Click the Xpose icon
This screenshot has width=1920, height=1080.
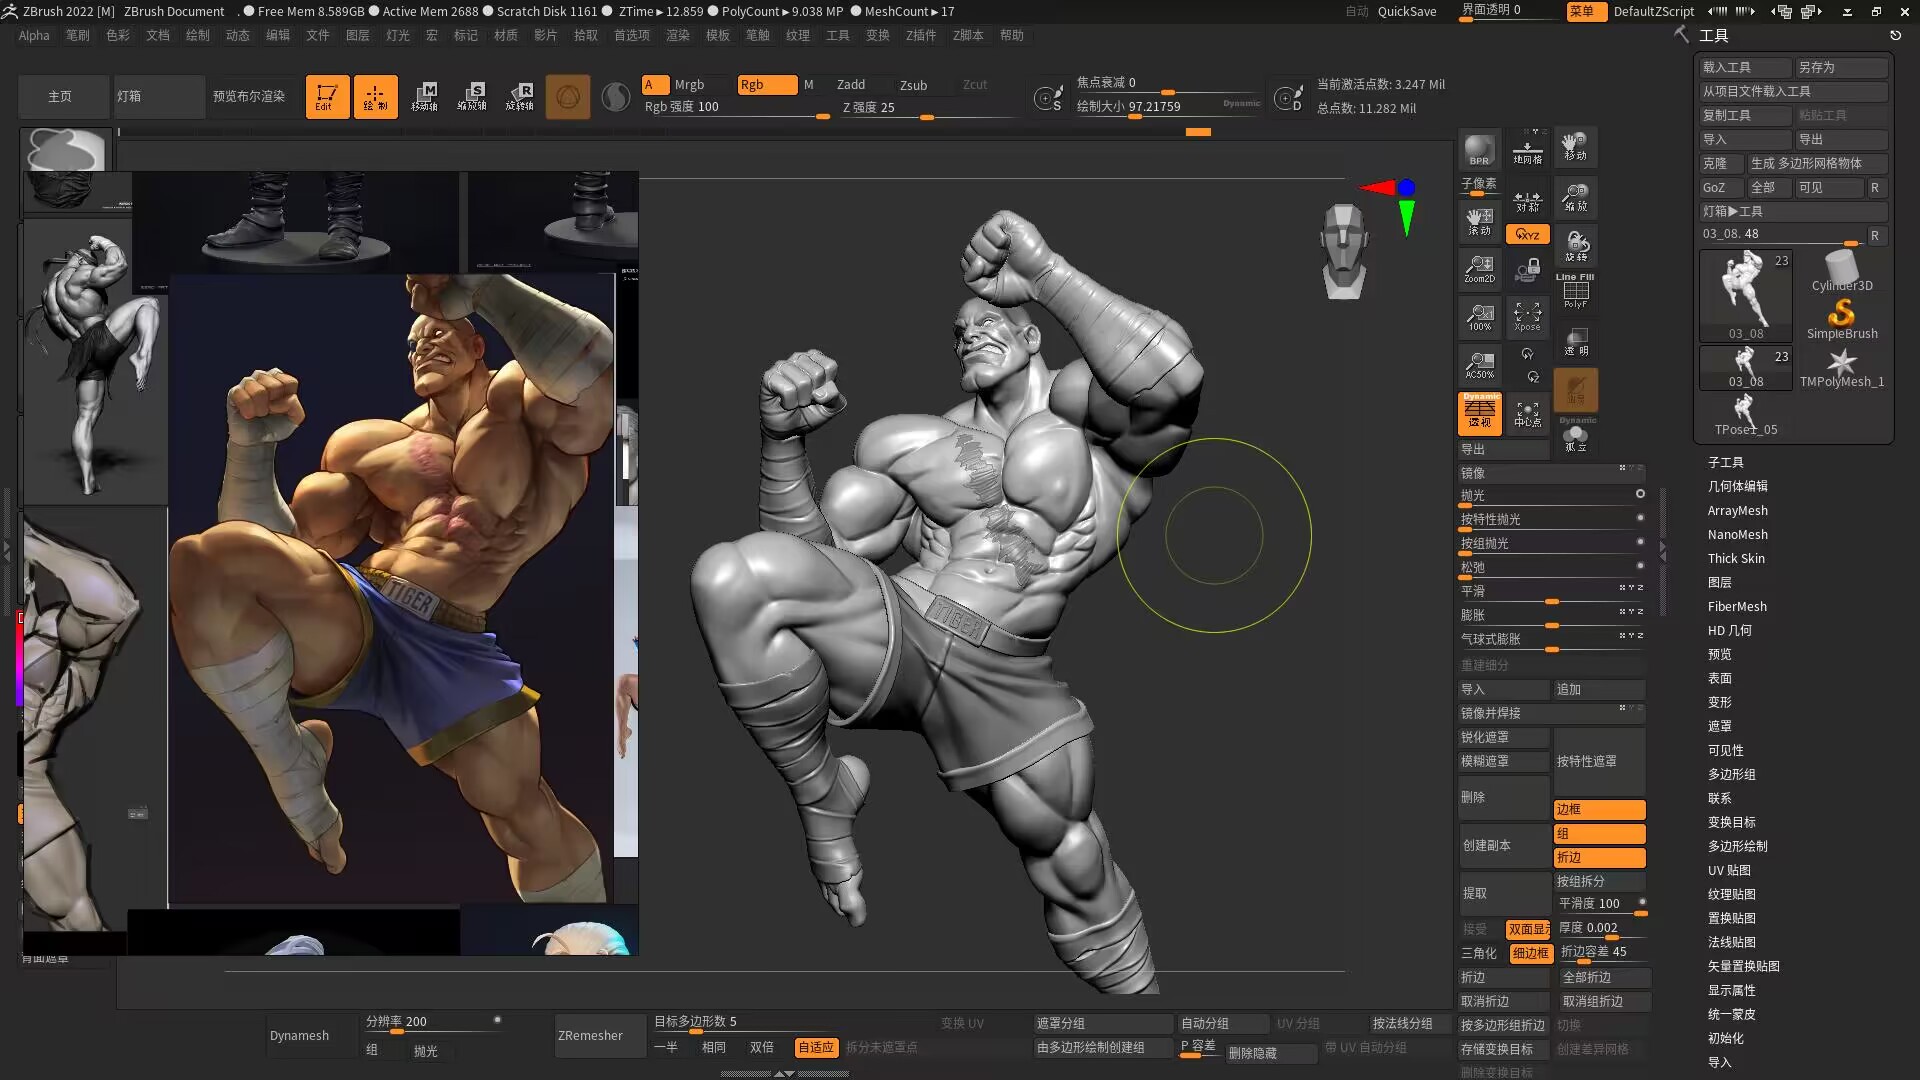1527,316
